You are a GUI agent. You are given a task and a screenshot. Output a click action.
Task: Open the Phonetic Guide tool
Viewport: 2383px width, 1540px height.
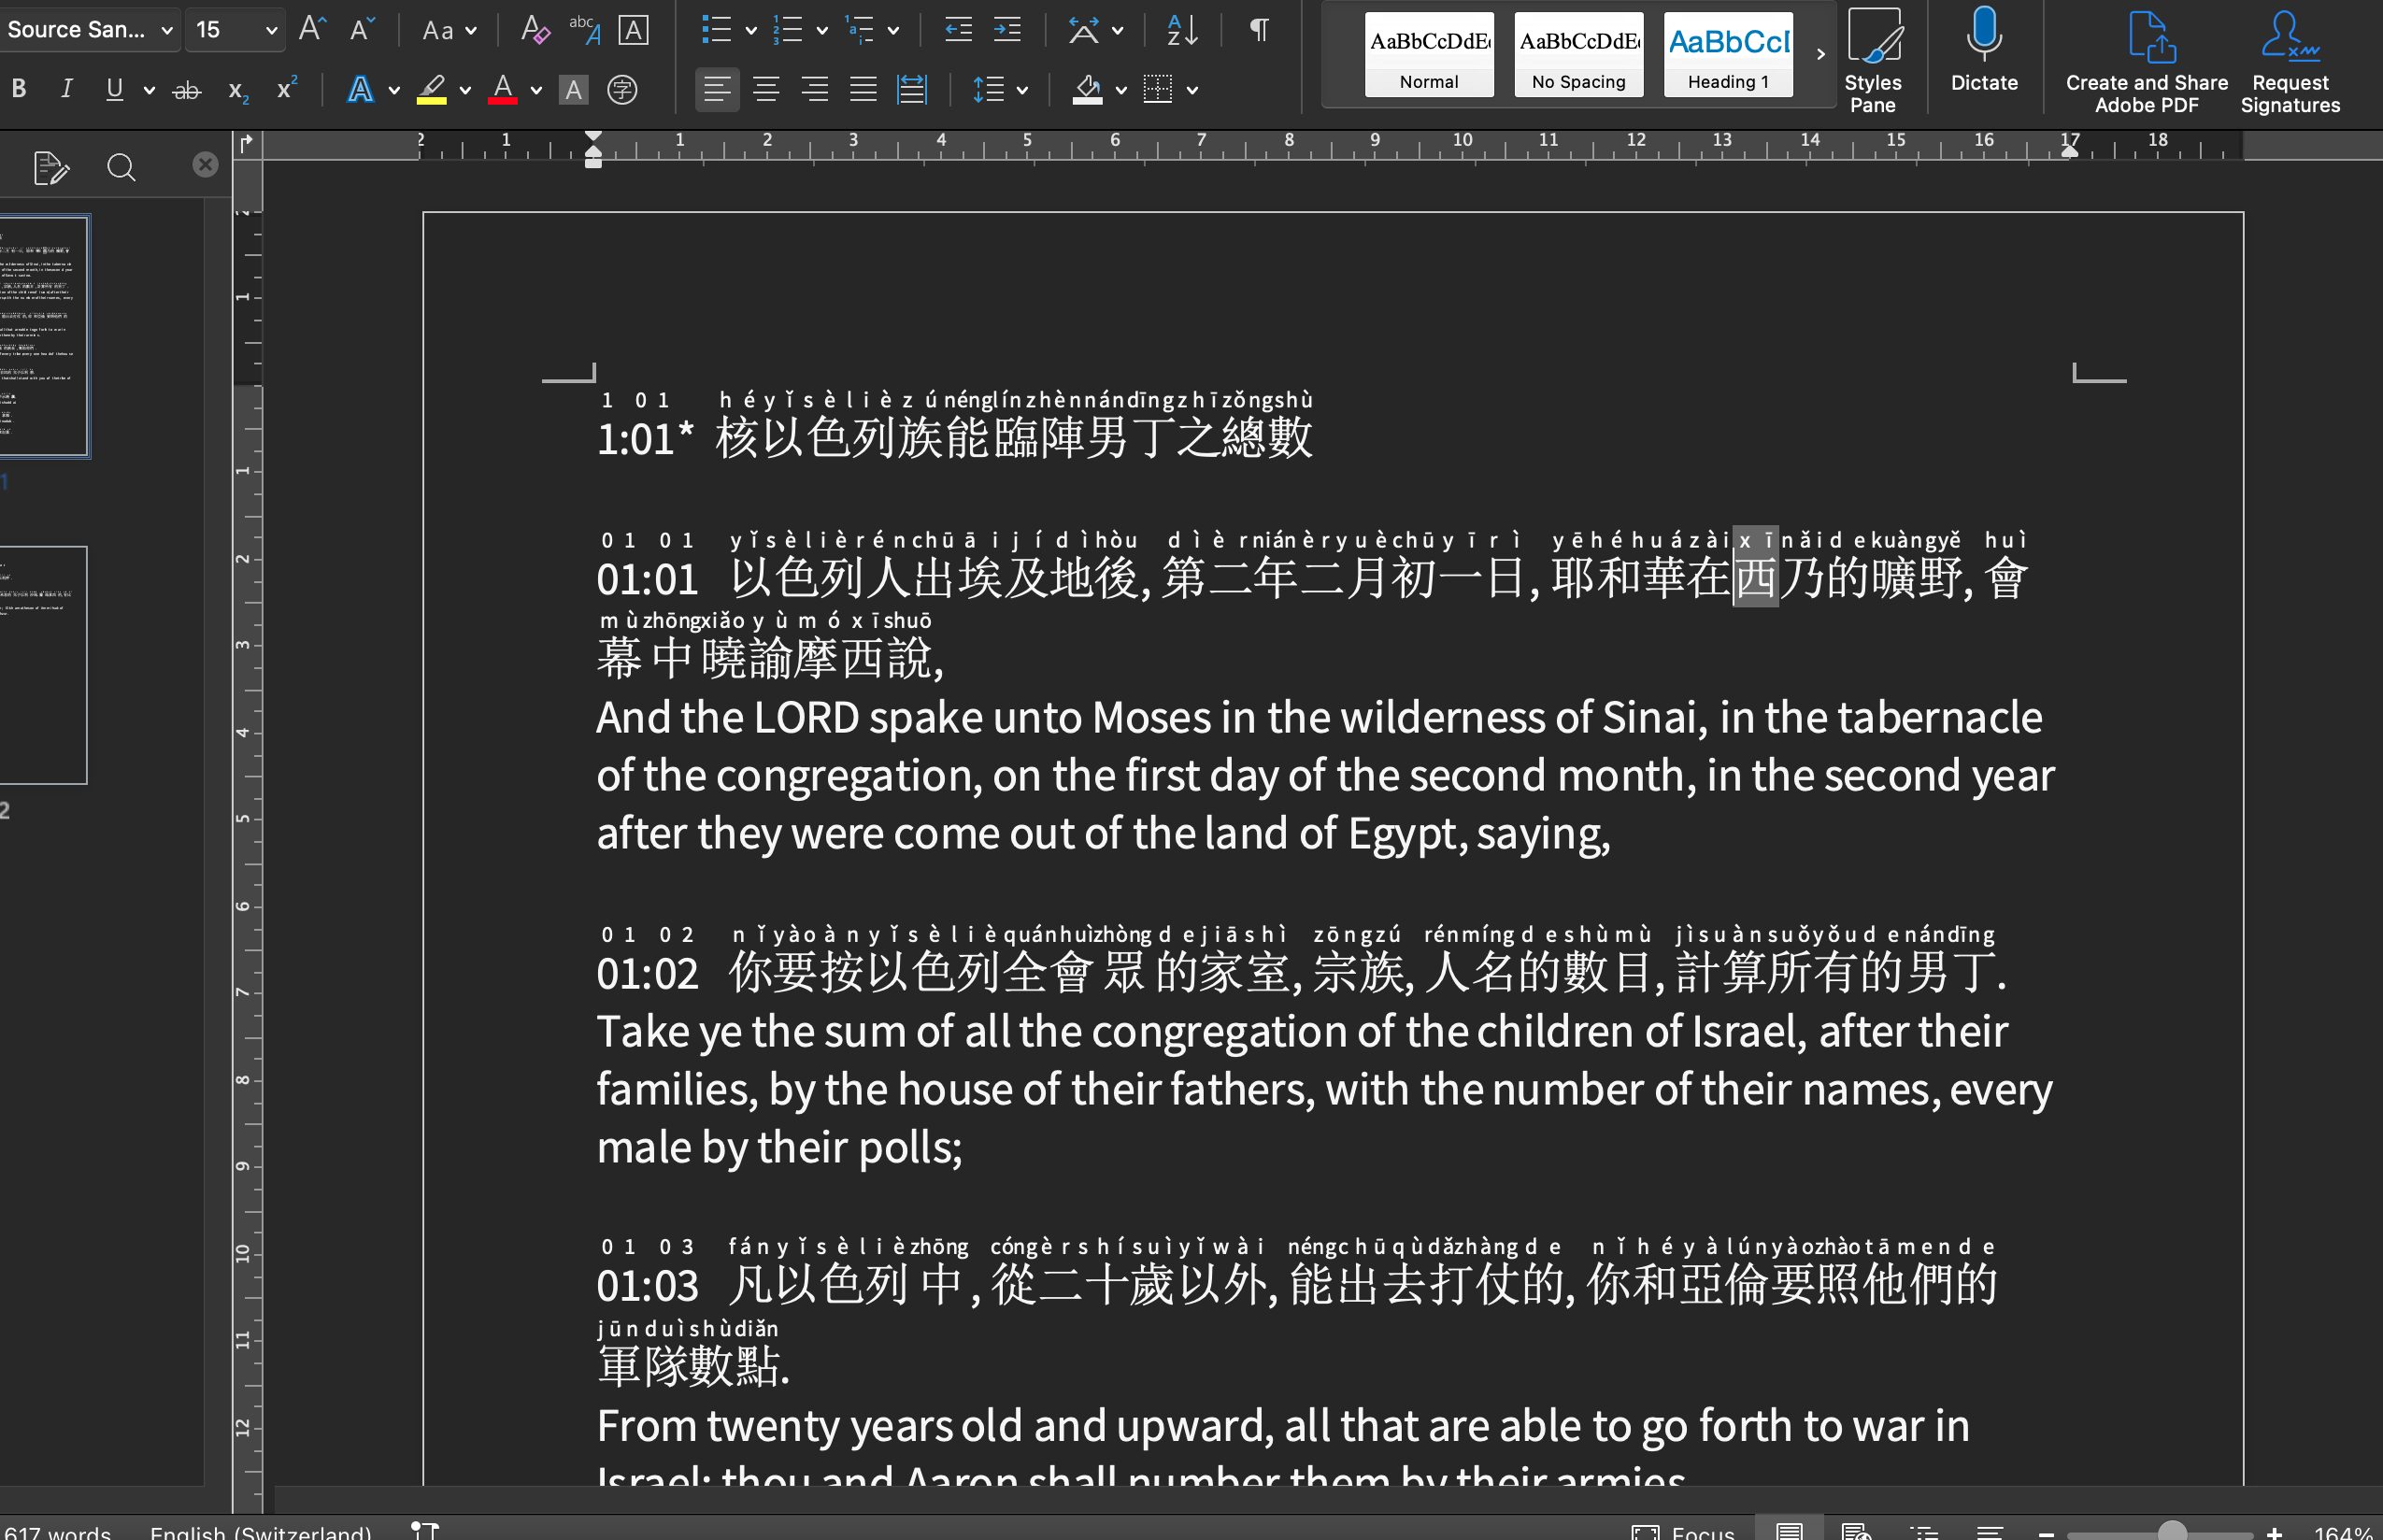click(x=584, y=29)
